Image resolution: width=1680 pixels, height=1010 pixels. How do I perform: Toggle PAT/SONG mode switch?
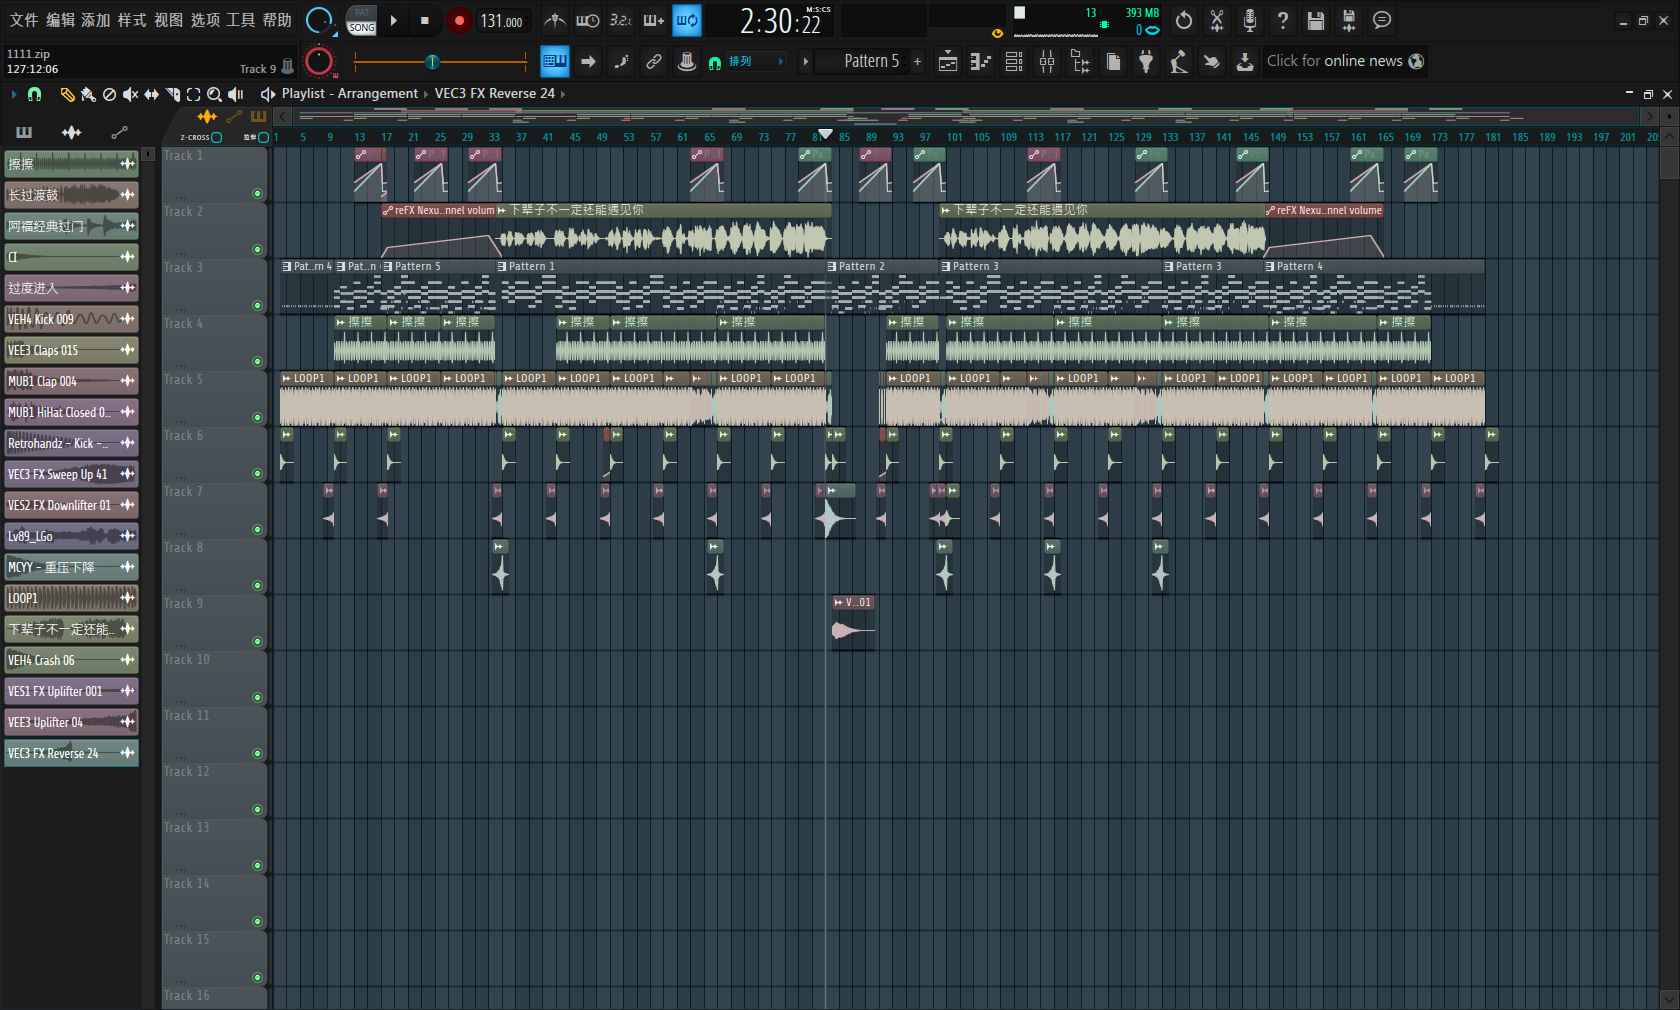pos(361,21)
